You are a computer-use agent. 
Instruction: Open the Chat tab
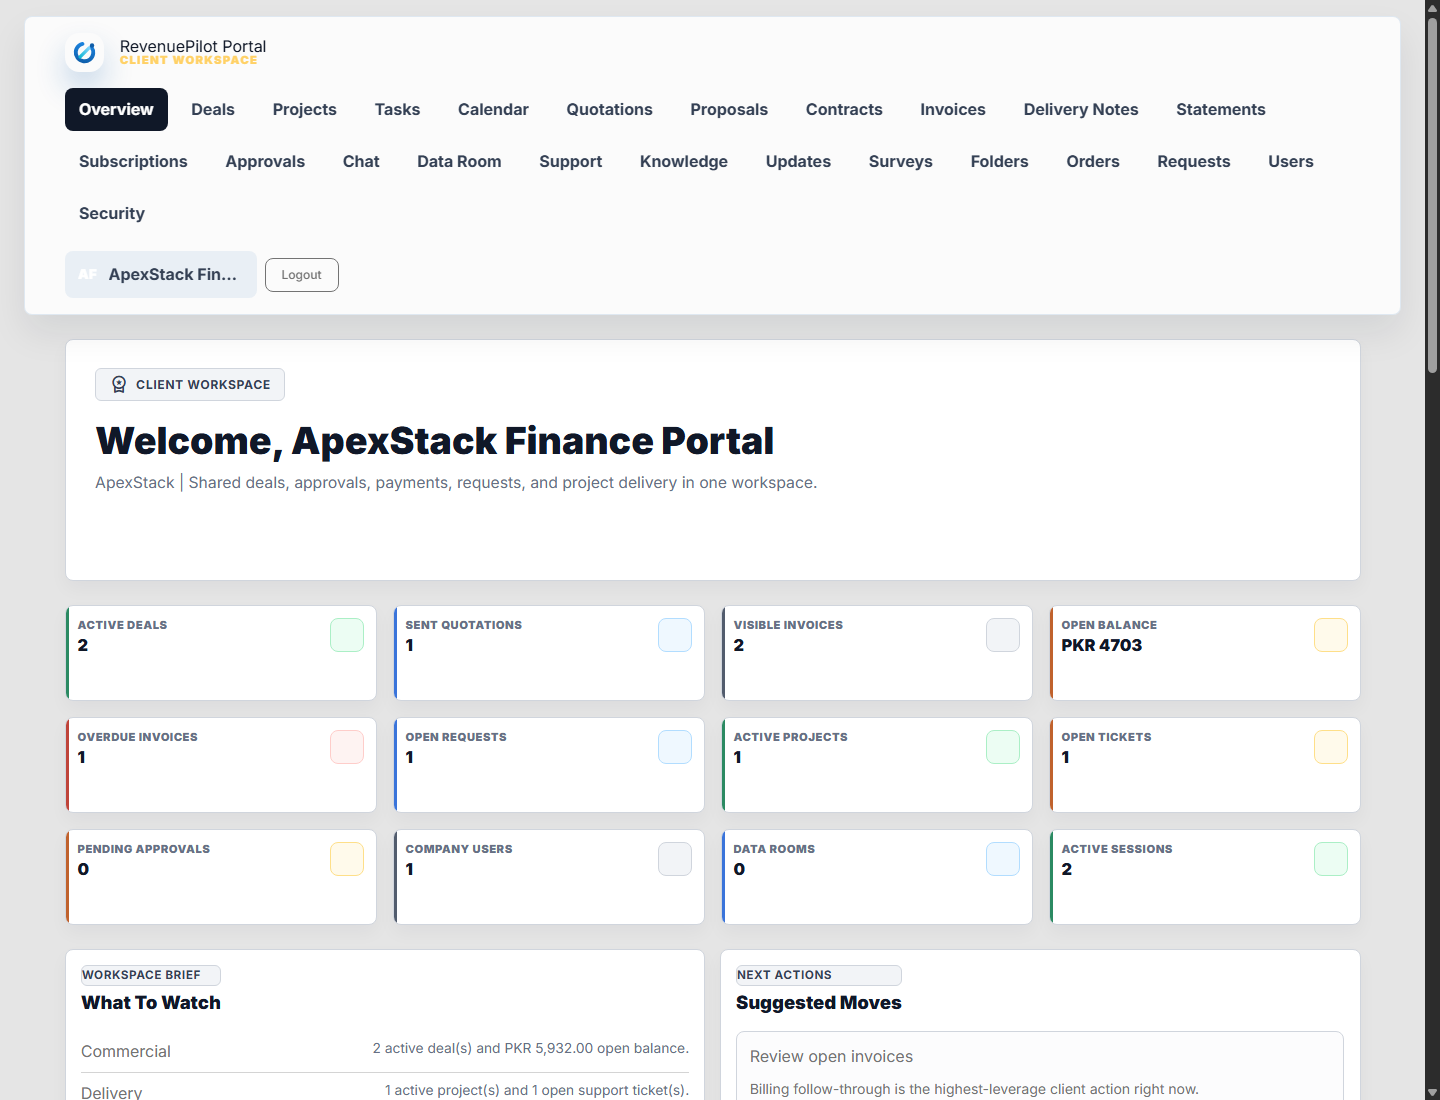(361, 162)
